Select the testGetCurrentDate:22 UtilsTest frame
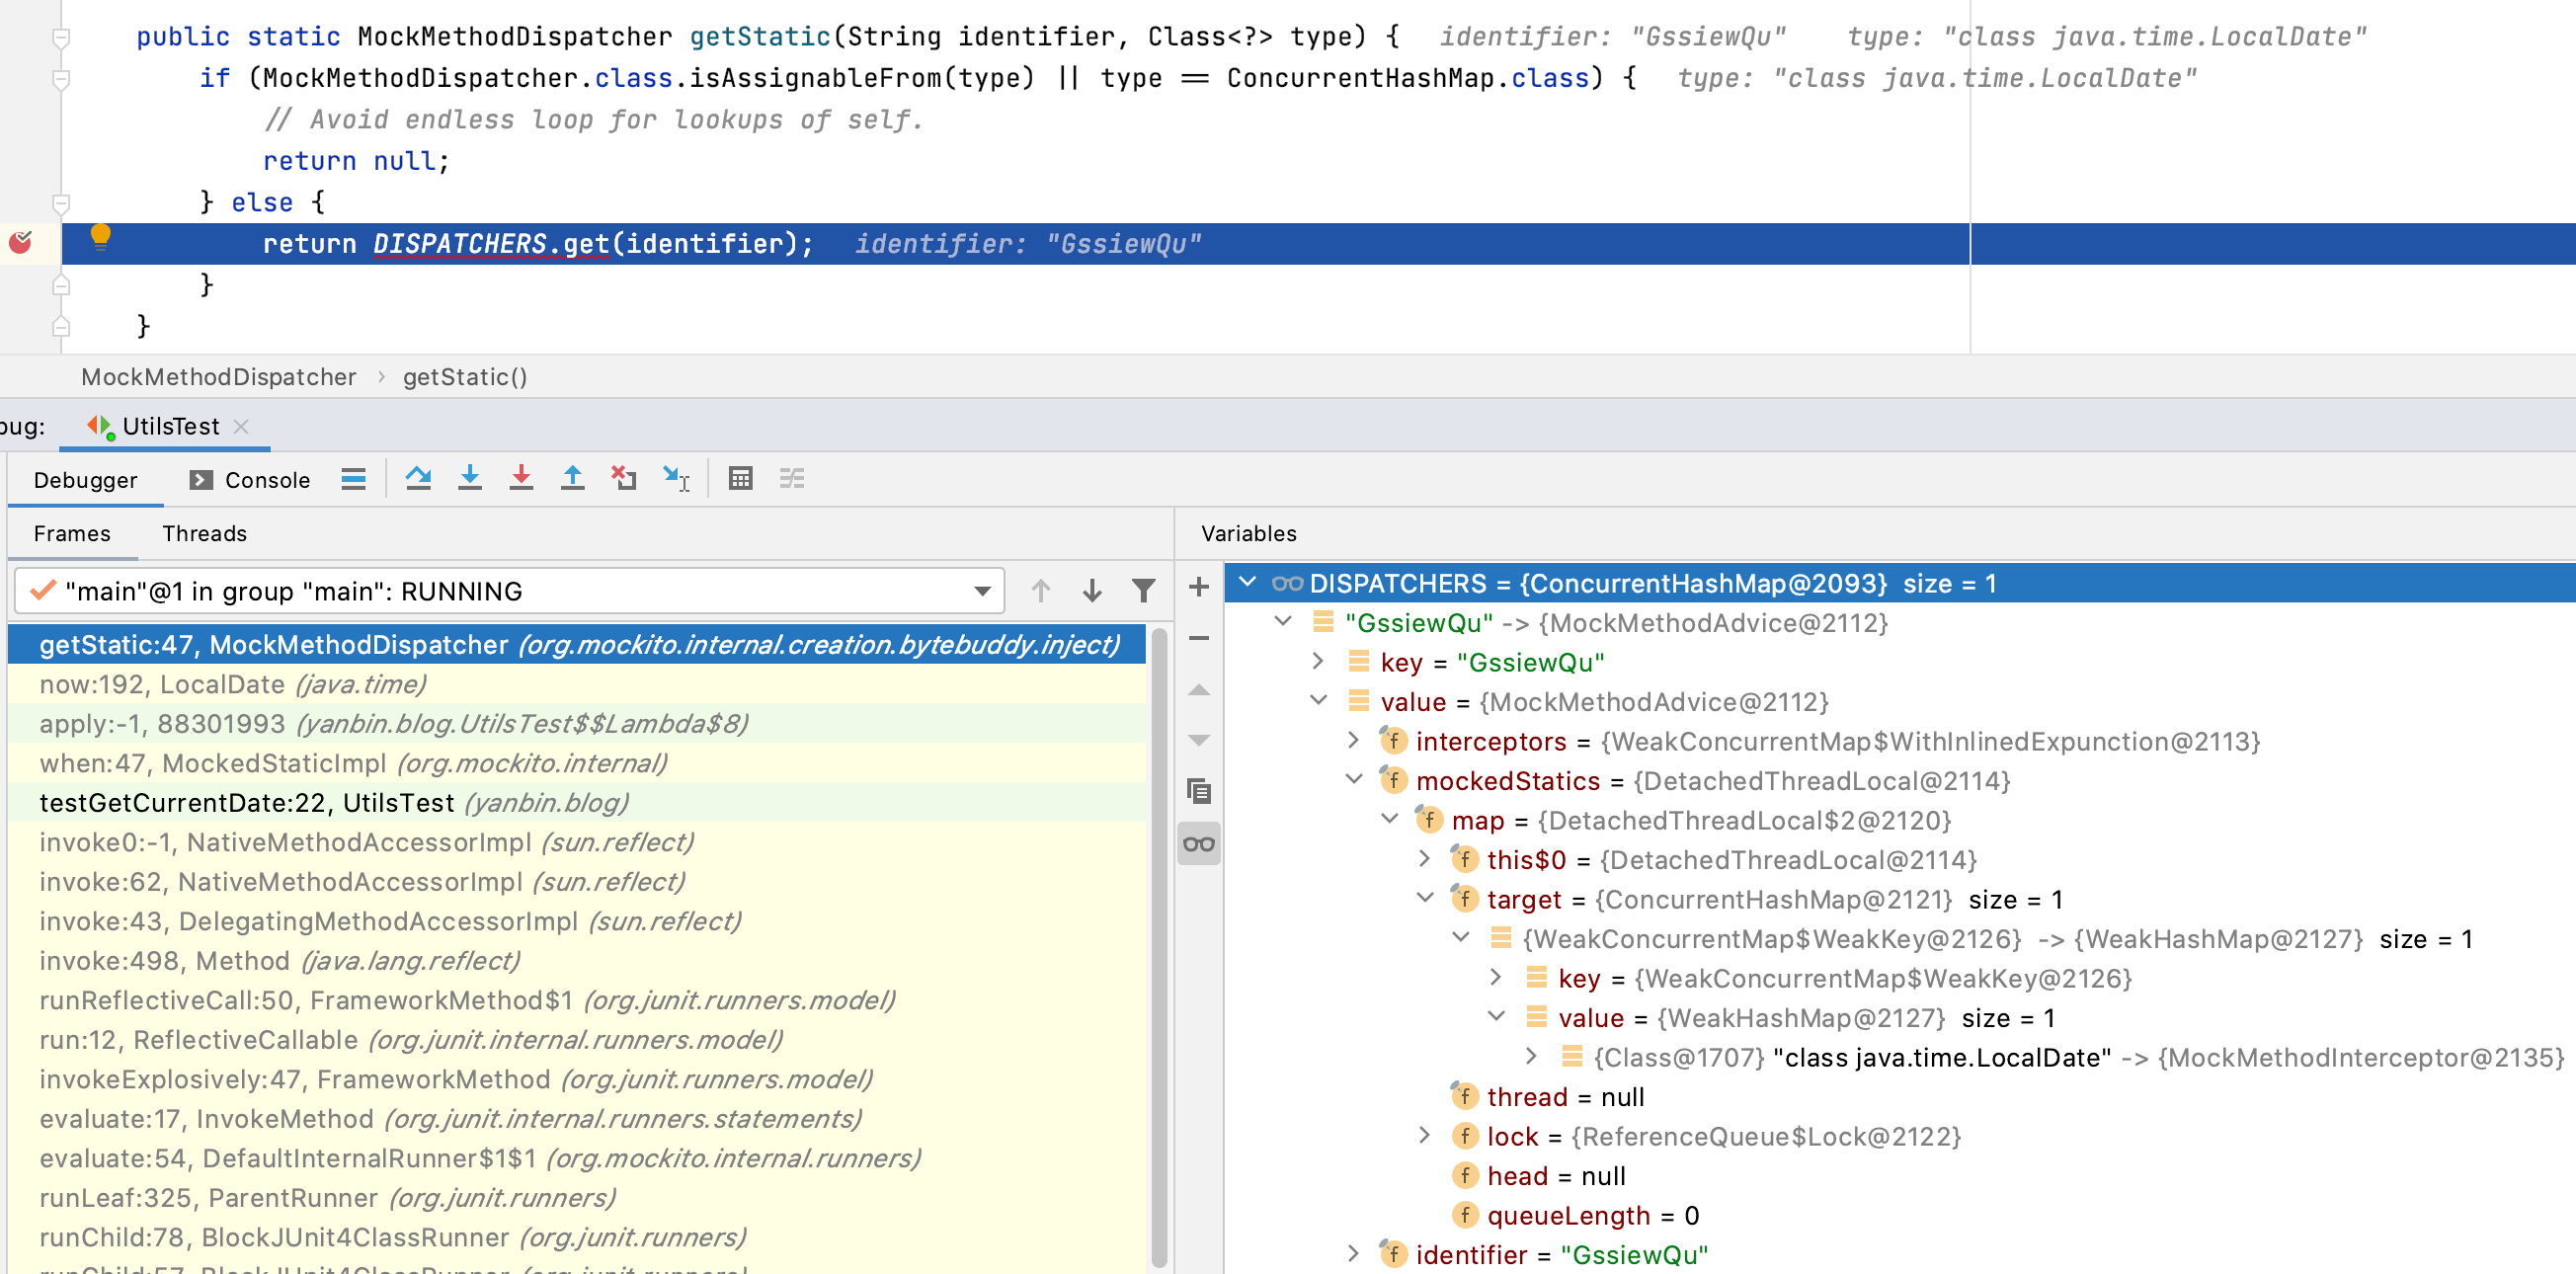2576x1274 pixels. point(334,803)
